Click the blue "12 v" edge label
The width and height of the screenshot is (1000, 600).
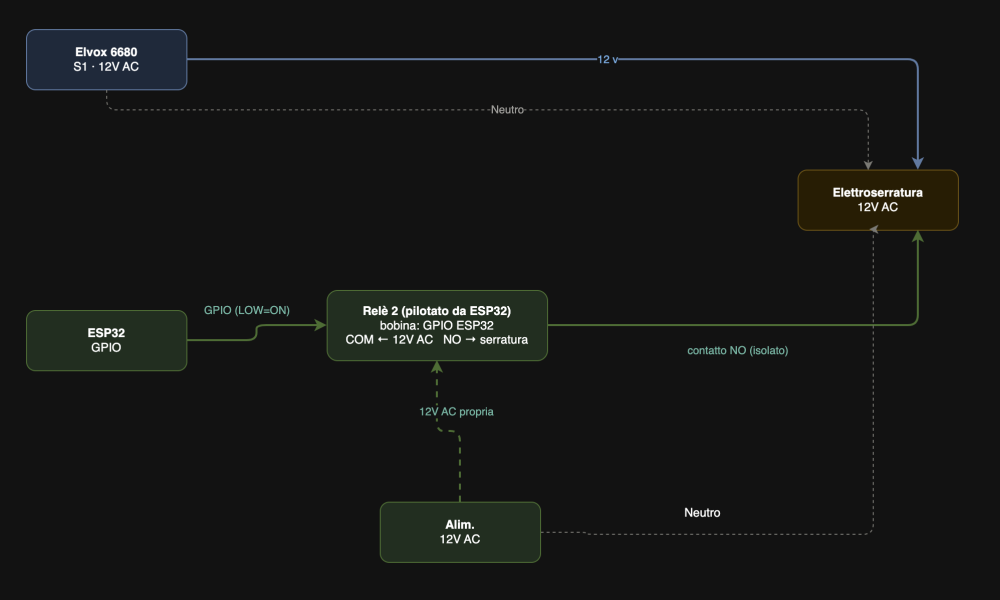pos(607,60)
